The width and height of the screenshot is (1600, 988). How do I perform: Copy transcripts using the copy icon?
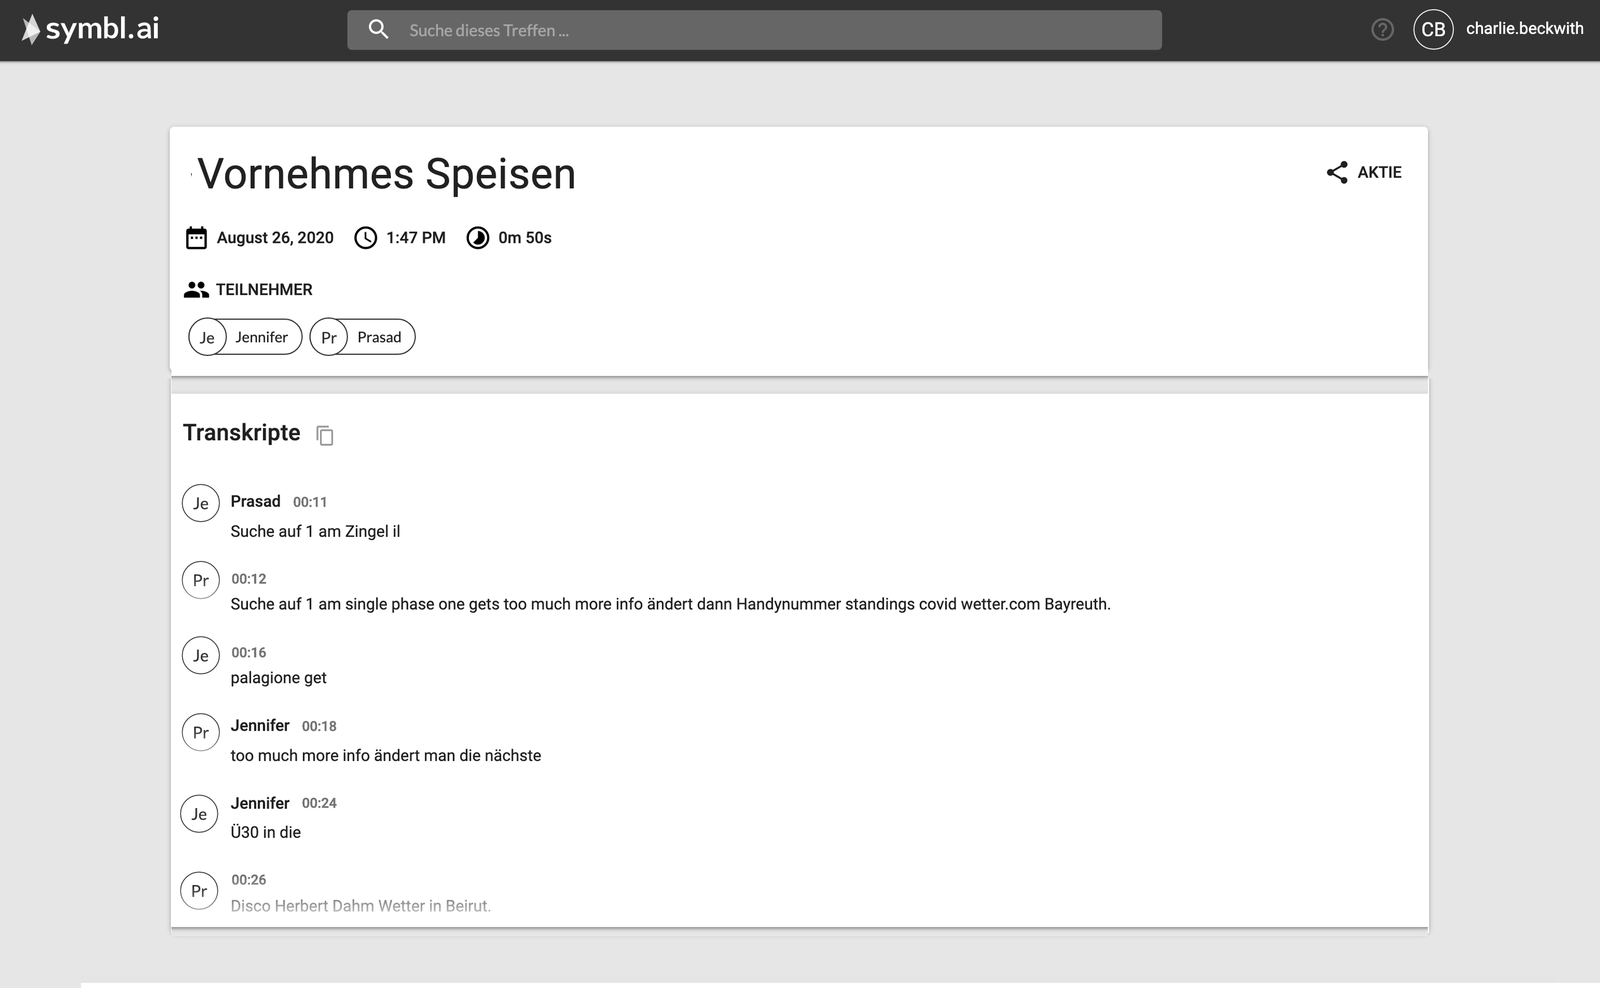325,435
